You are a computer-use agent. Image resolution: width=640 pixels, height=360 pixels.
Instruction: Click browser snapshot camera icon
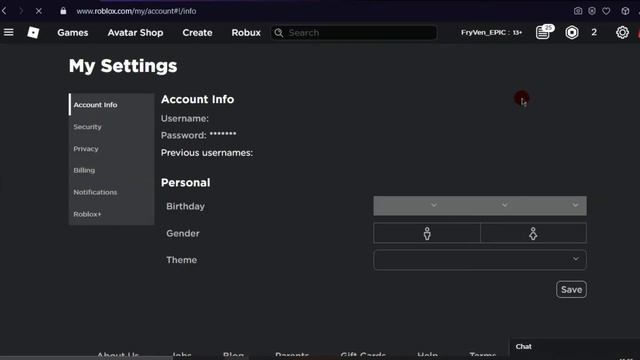coord(578,11)
